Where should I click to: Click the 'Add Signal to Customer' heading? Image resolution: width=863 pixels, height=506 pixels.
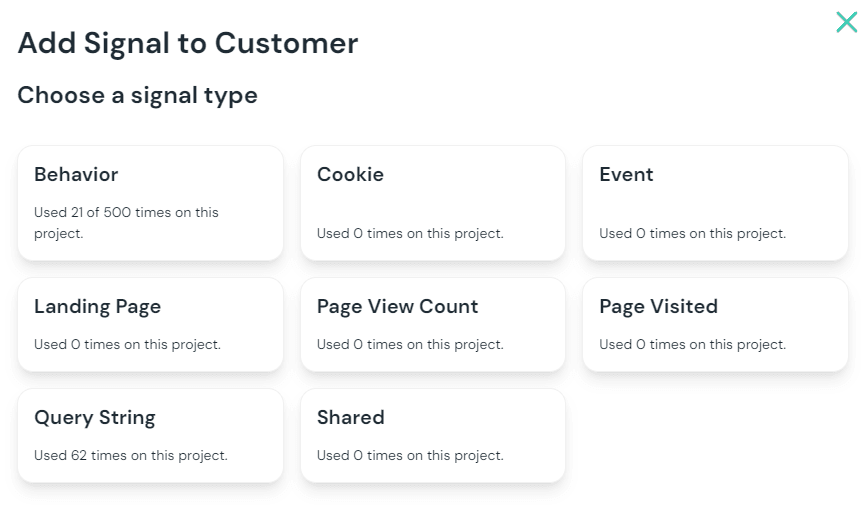188,43
